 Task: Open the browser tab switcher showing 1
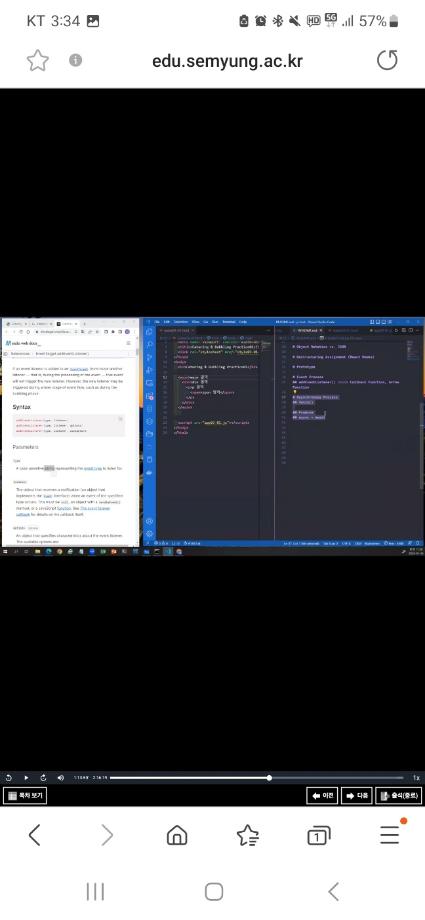click(x=319, y=836)
